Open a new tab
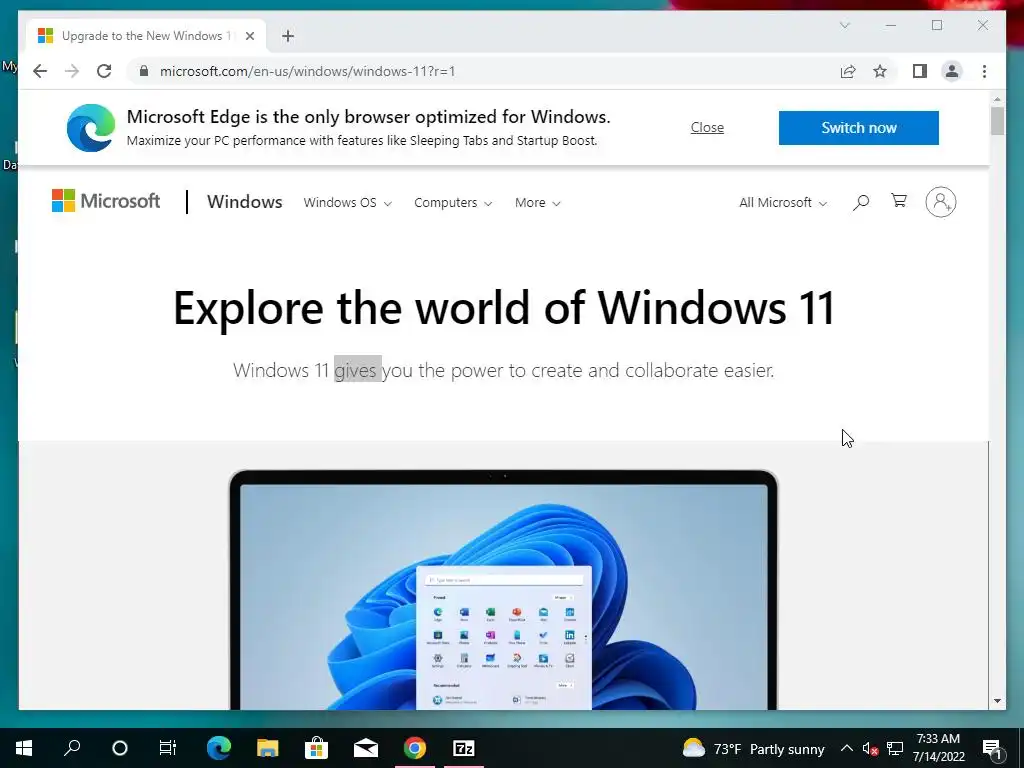The image size is (1024, 768). pyautogui.click(x=288, y=36)
